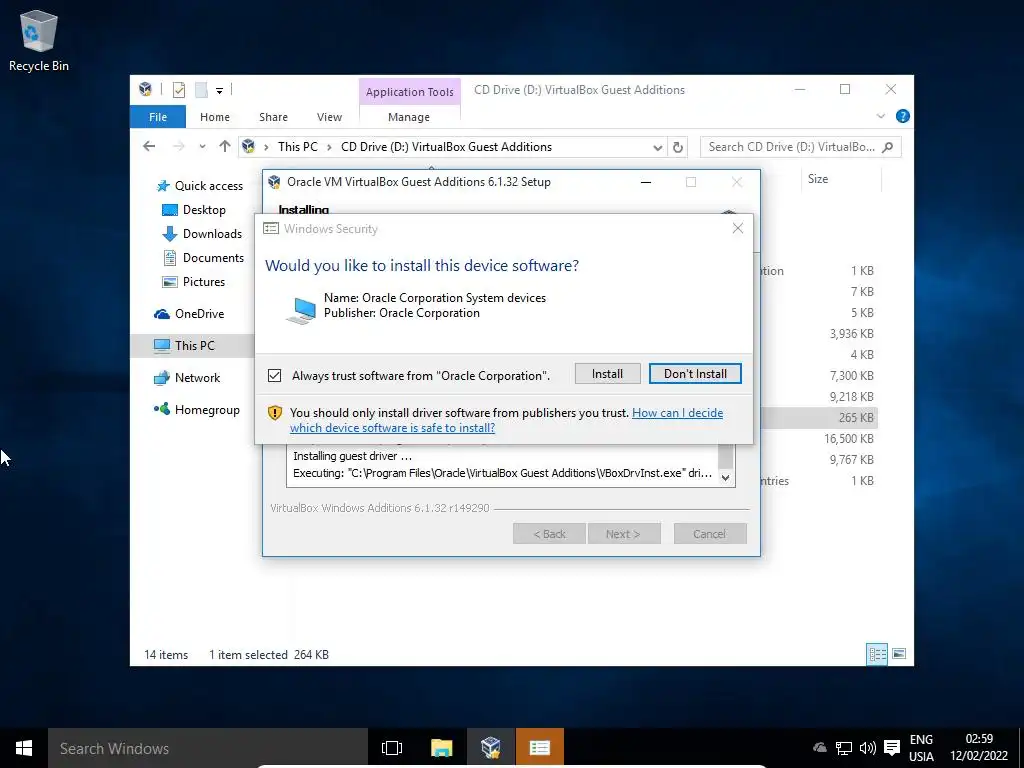Open the Manage ribbon tab
Viewport: 1024px width, 768px height.
409,117
